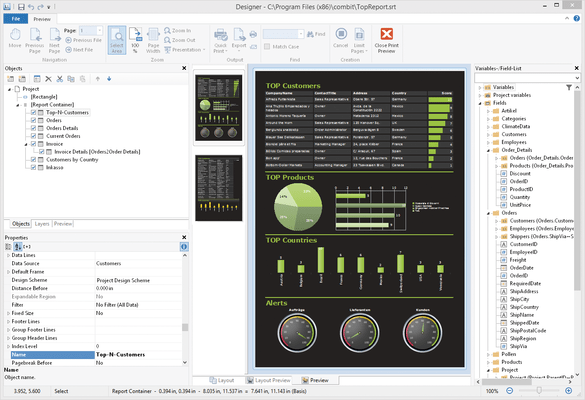585x400 pixels.
Task: Click the zoom-in plus icon in status bar
Action: [x=569, y=391]
